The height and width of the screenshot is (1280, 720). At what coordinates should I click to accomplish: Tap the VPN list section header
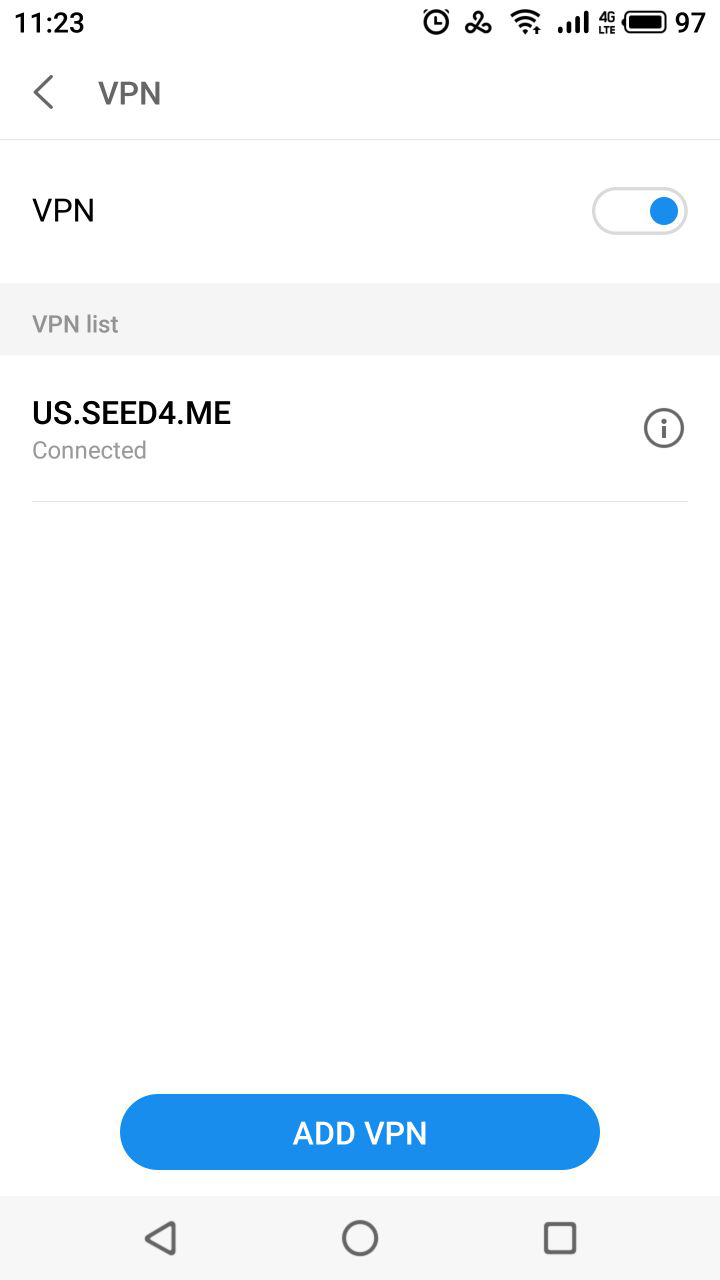click(x=75, y=324)
